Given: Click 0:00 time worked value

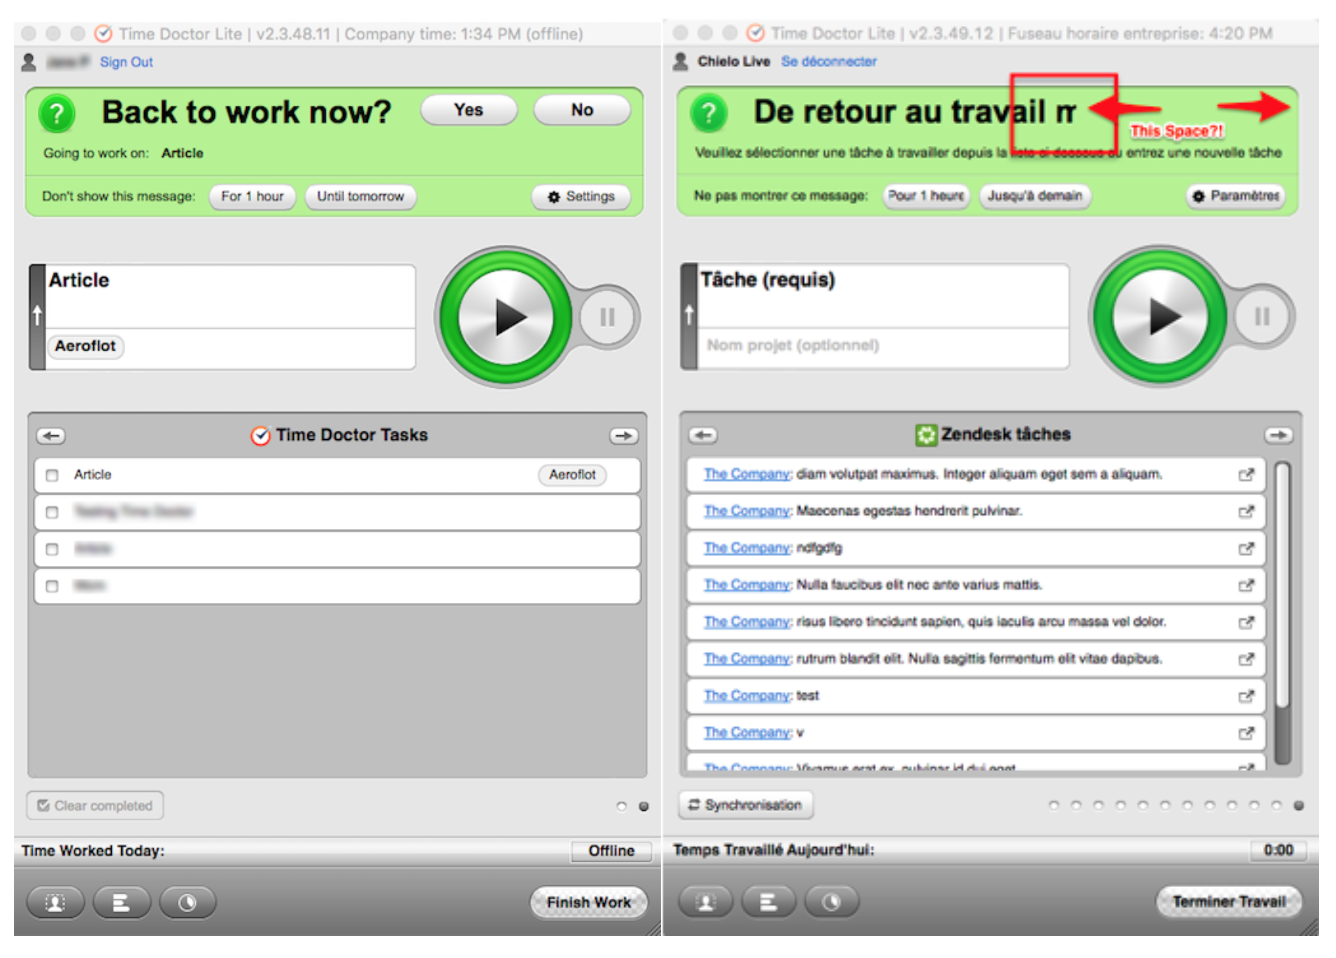Looking at the screenshot, I should [1278, 850].
